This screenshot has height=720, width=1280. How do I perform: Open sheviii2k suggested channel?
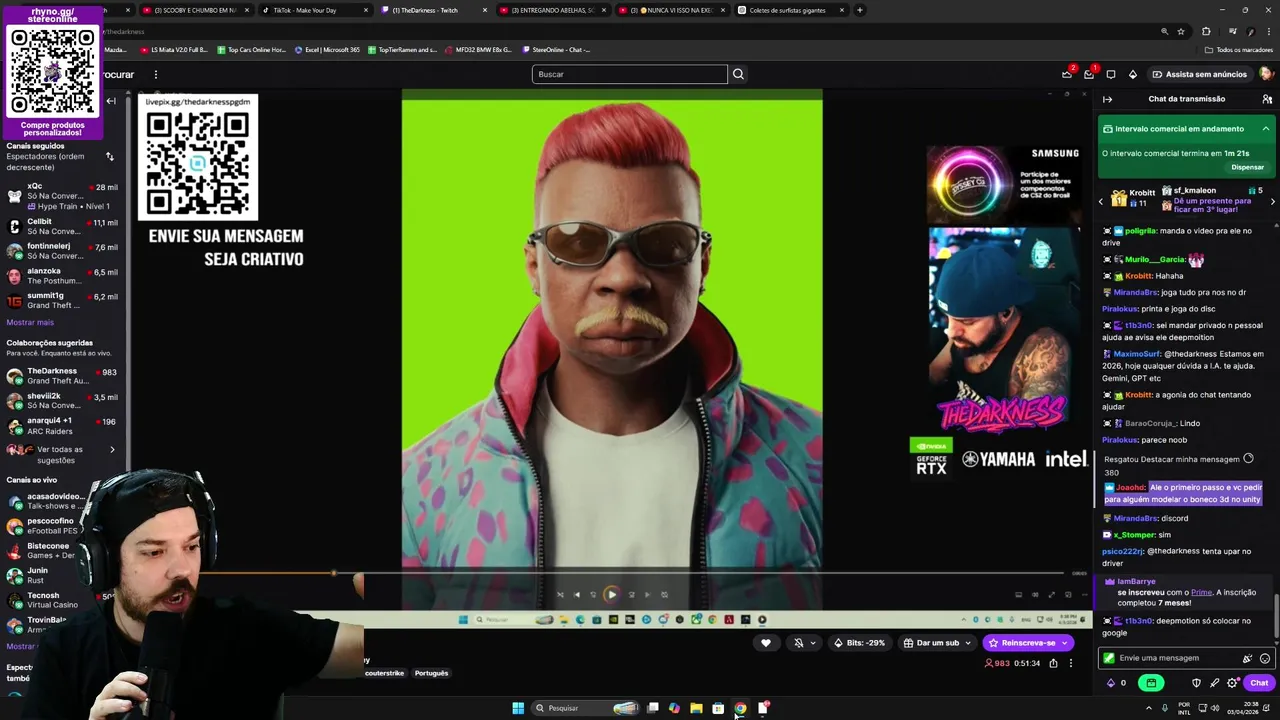click(x=62, y=400)
